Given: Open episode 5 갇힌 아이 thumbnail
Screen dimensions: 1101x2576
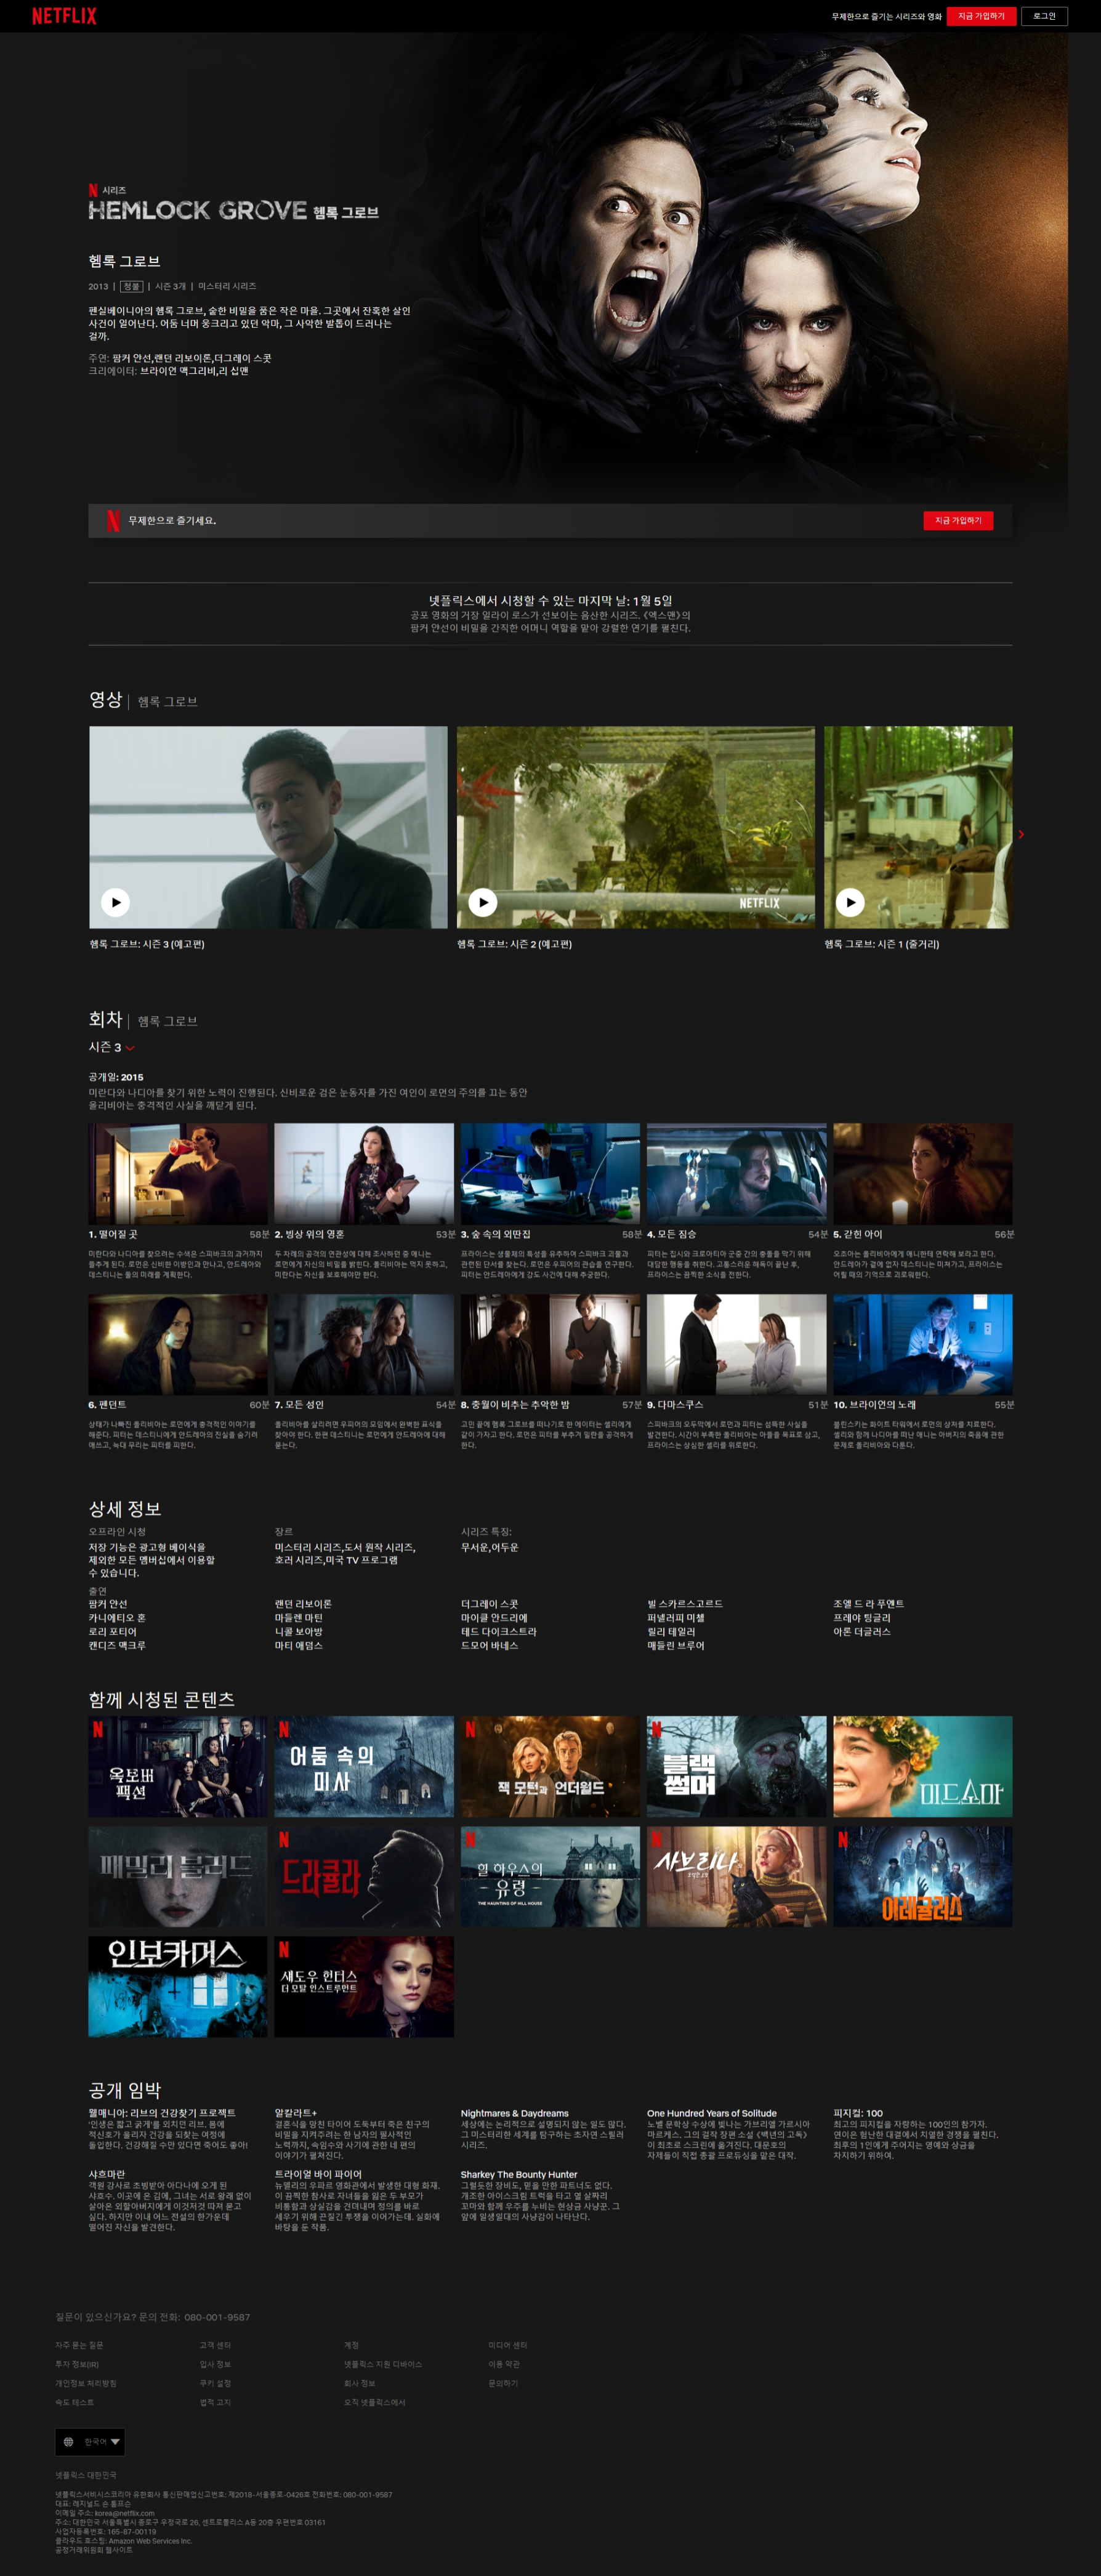Looking at the screenshot, I should coord(923,1173).
